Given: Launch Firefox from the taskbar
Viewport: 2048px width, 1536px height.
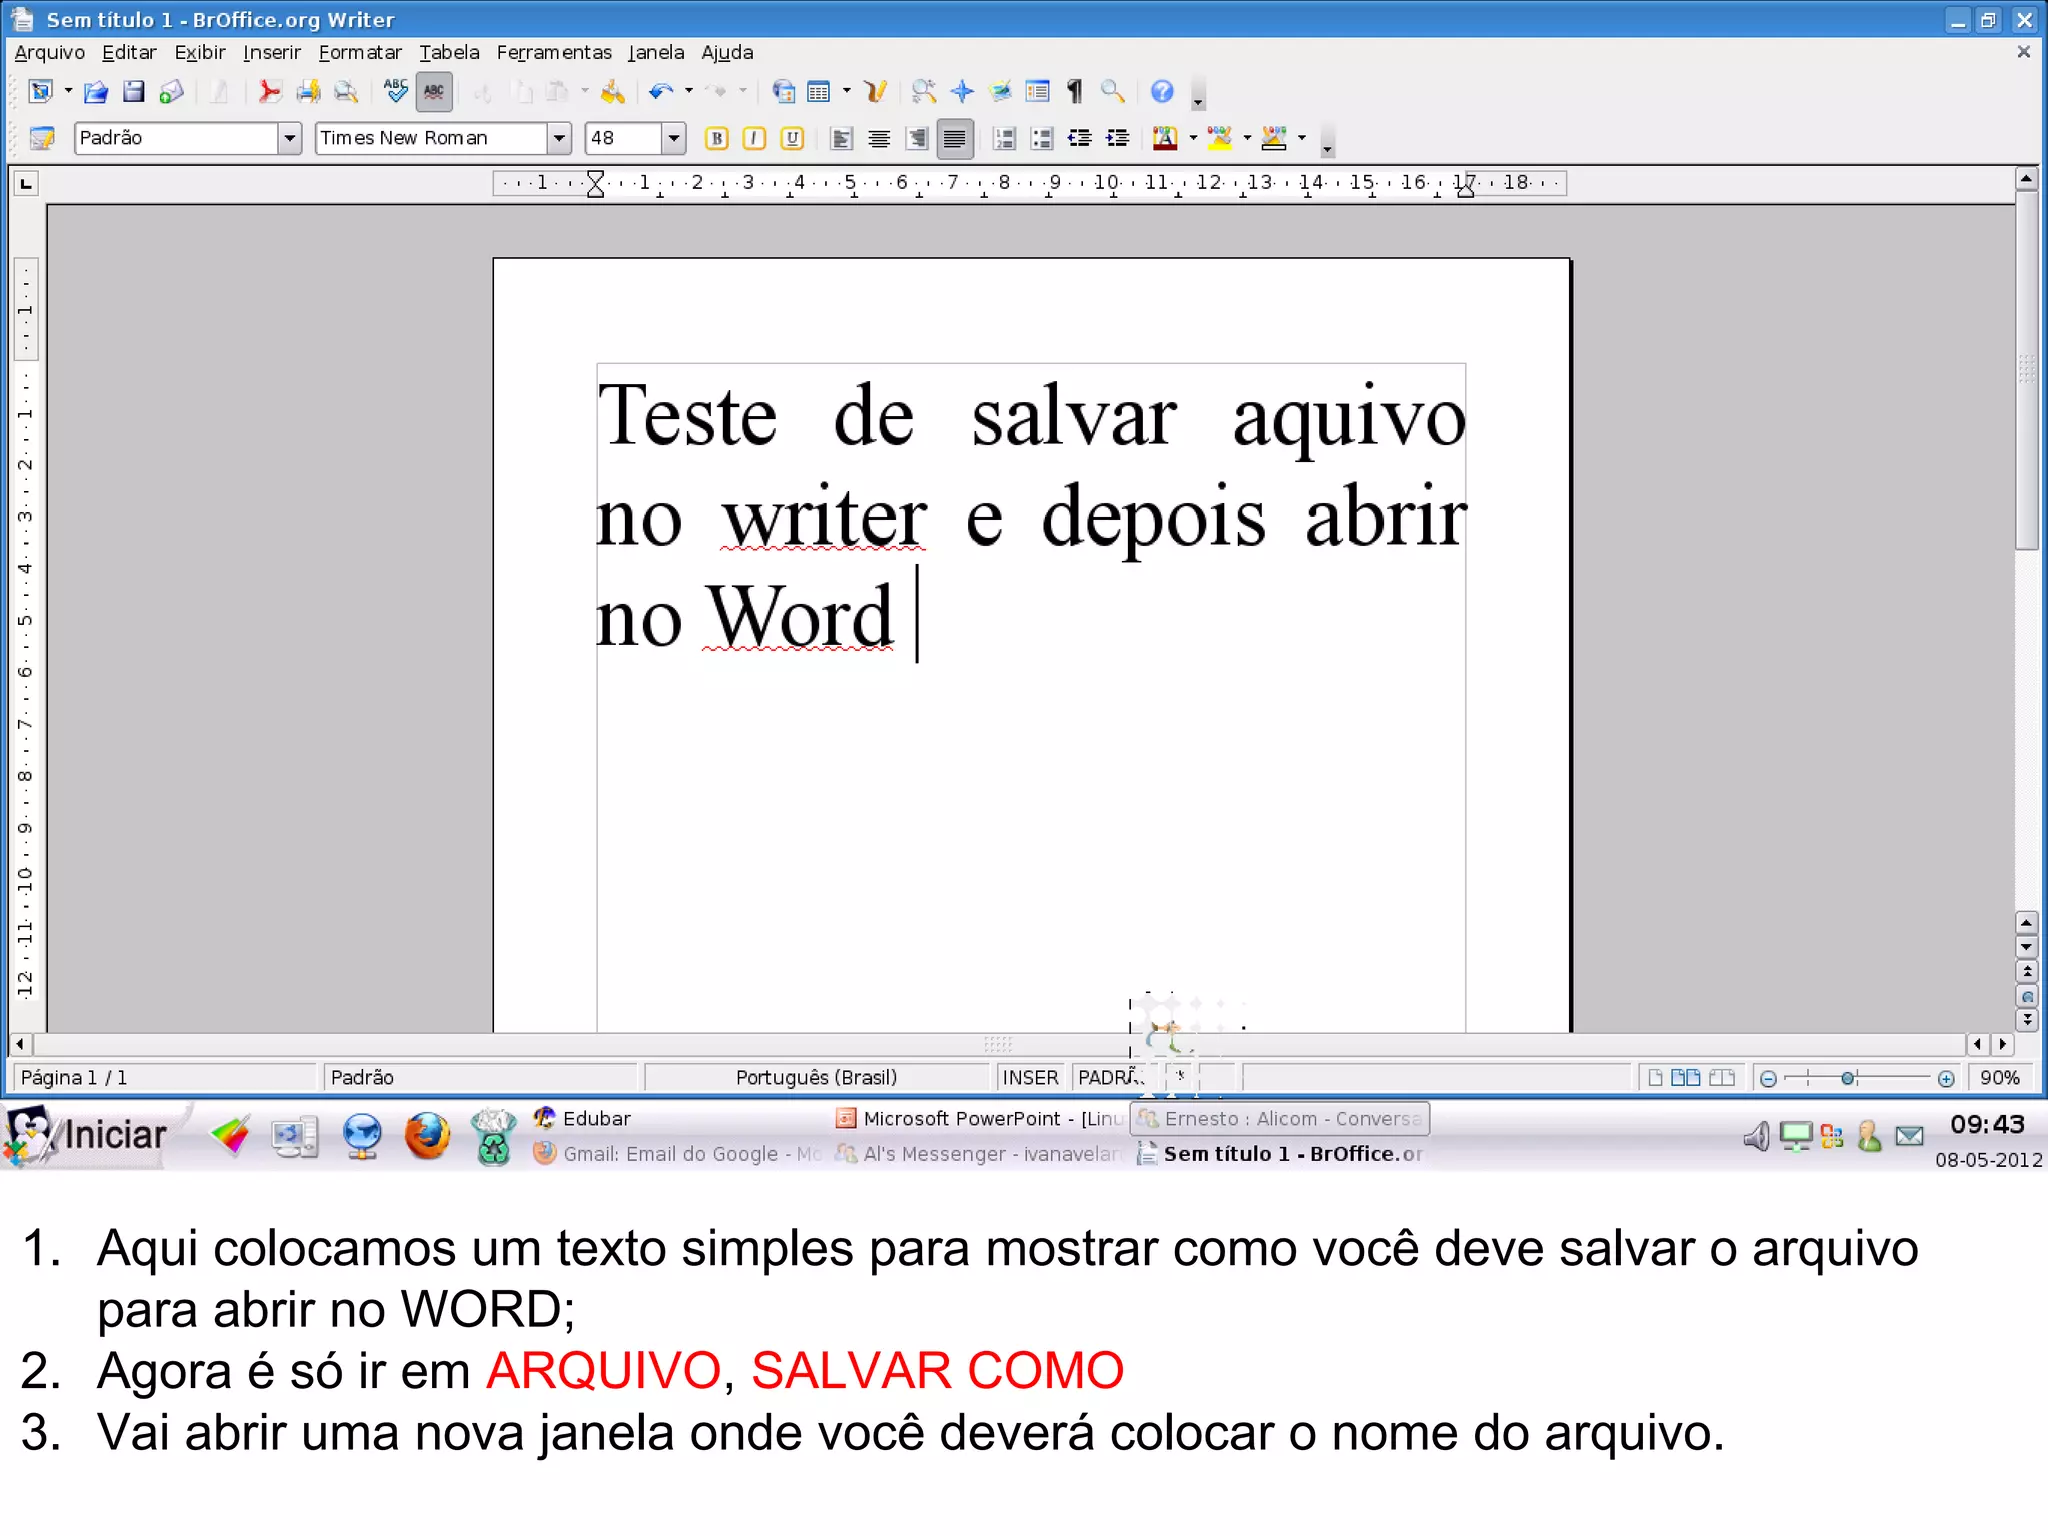Looking at the screenshot, I should (427, 1136).
